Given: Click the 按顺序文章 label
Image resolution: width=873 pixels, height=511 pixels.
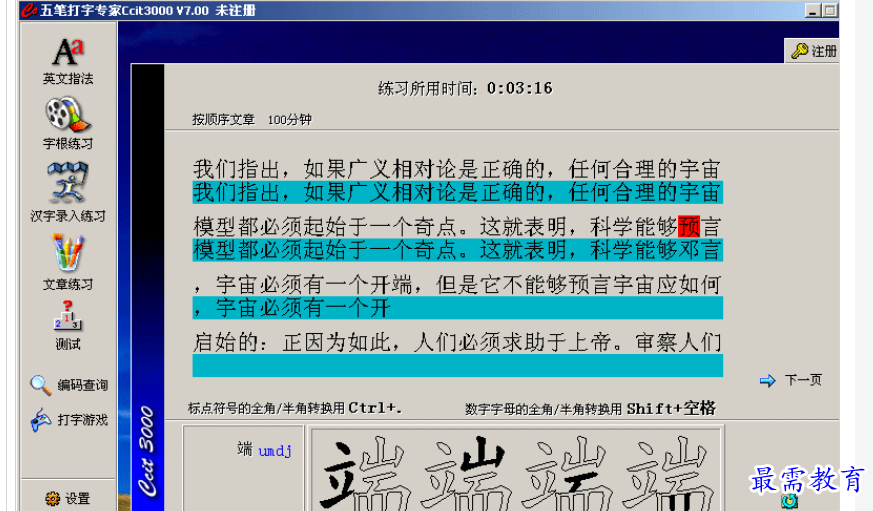Looking at the screenshot, I should tap(223, 120).
